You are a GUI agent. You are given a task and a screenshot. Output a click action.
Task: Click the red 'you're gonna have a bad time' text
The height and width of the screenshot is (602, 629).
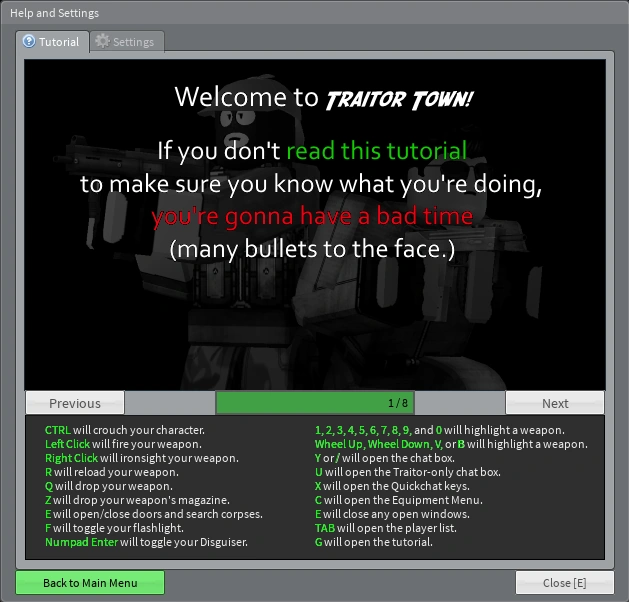point(312,216)
